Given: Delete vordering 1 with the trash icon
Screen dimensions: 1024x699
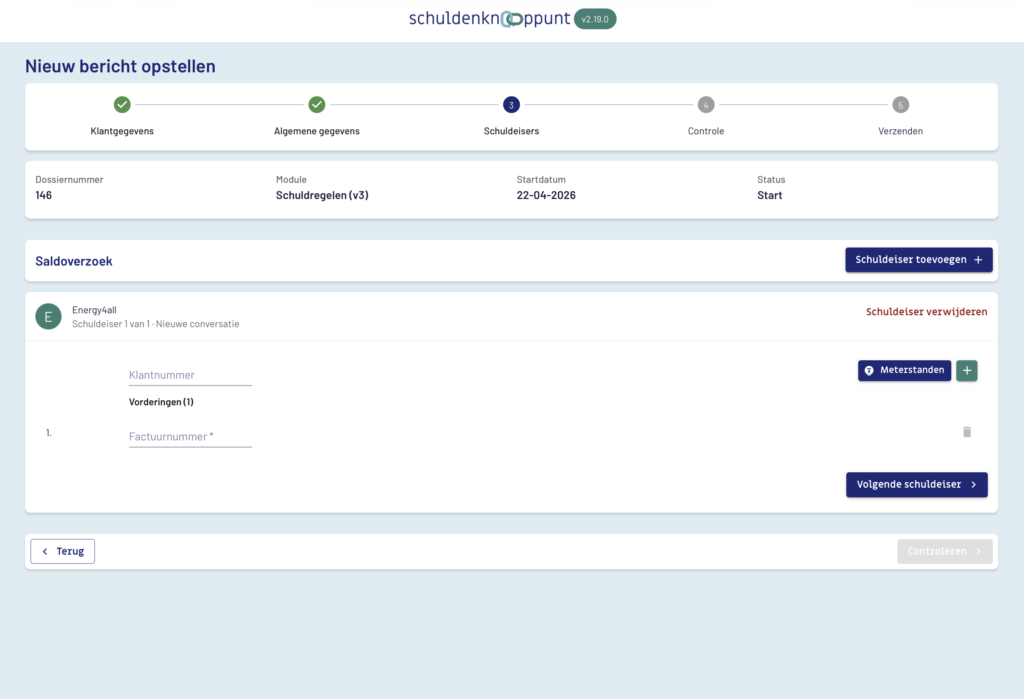Looking at the screenshot, I should point(966,432).
